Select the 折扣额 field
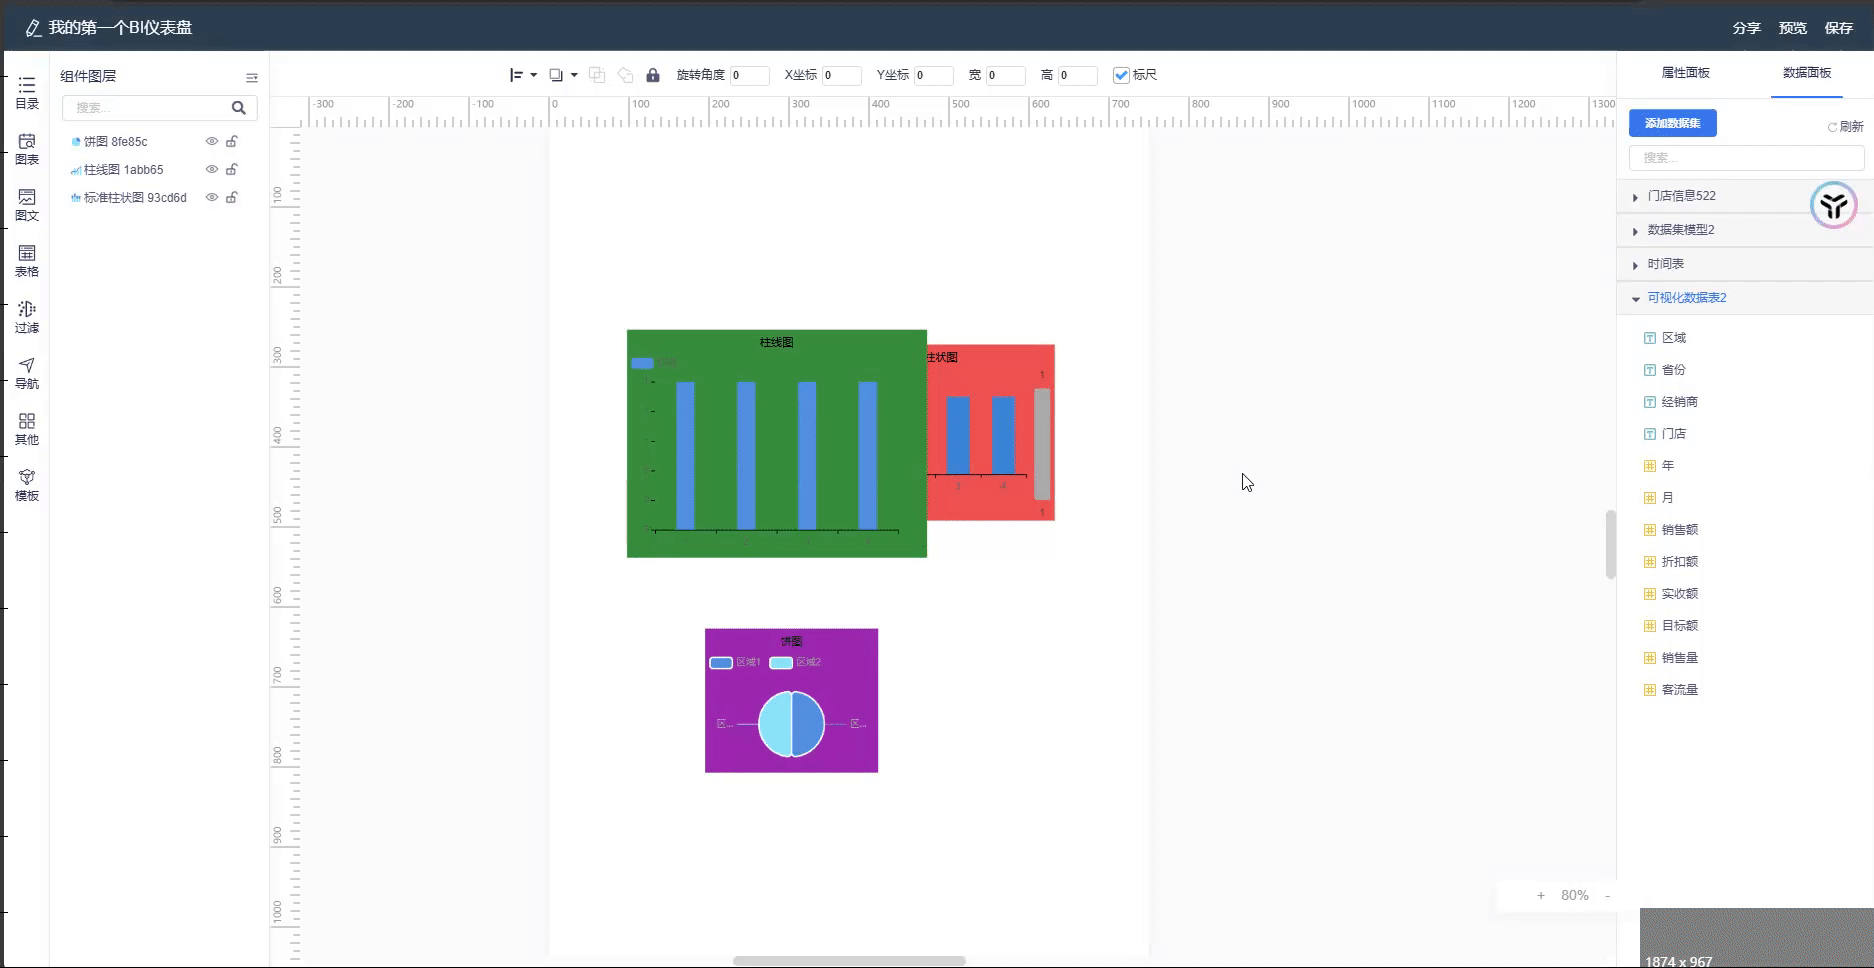 point(1679,562)
